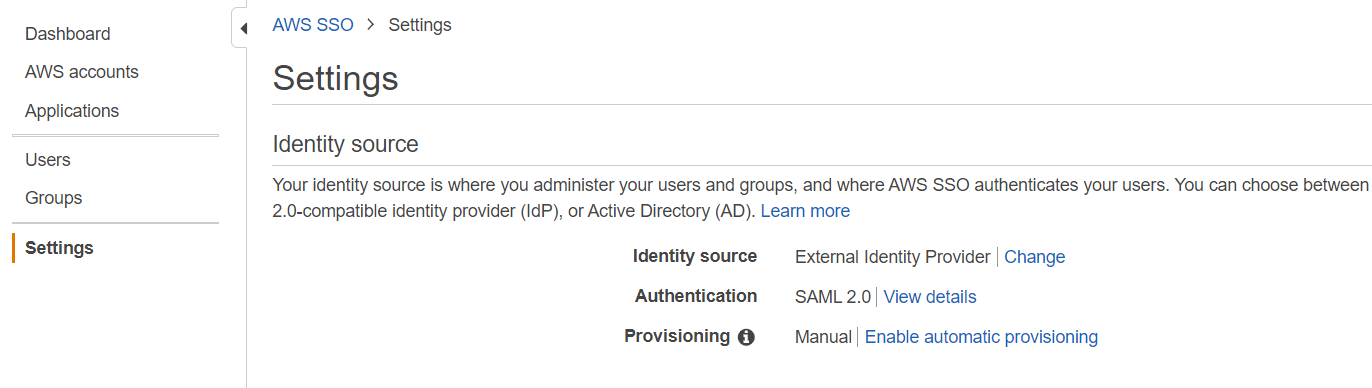
Task: Select the Settings sidebar item
Action: point(59,248)
